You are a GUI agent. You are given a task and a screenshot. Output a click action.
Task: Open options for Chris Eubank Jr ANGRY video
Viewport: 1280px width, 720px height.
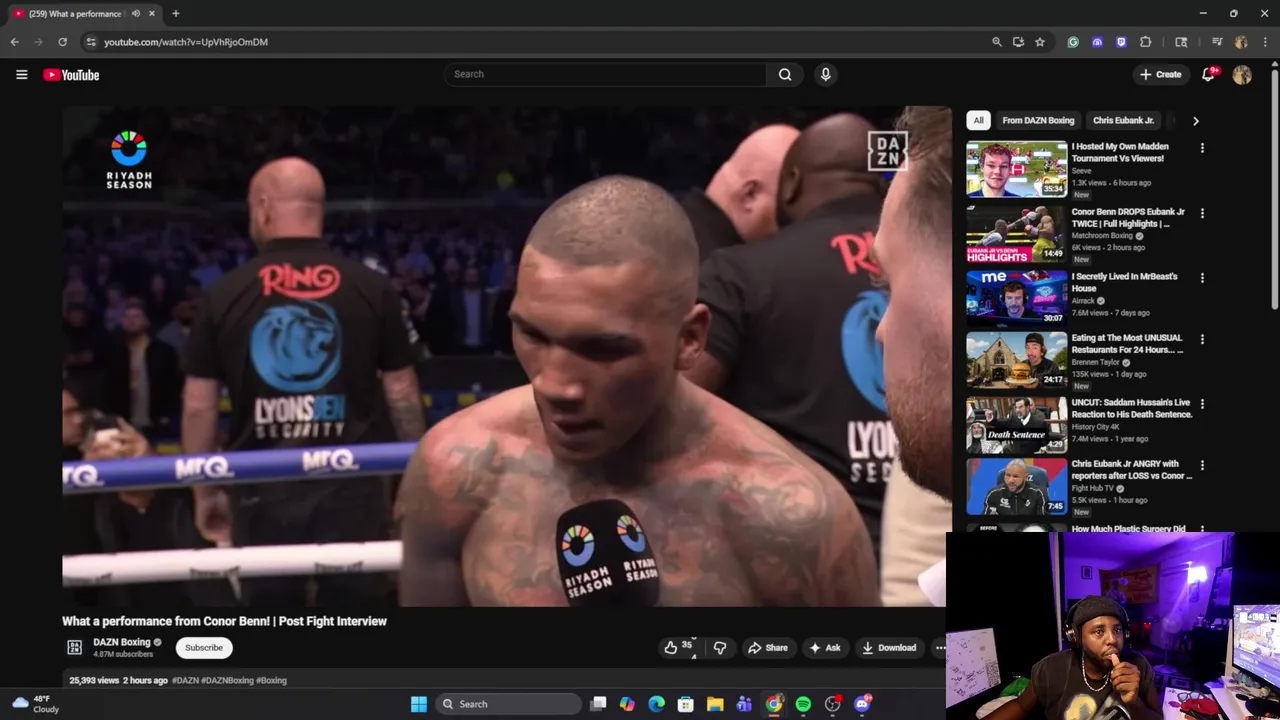click(x=1202, y=466)
